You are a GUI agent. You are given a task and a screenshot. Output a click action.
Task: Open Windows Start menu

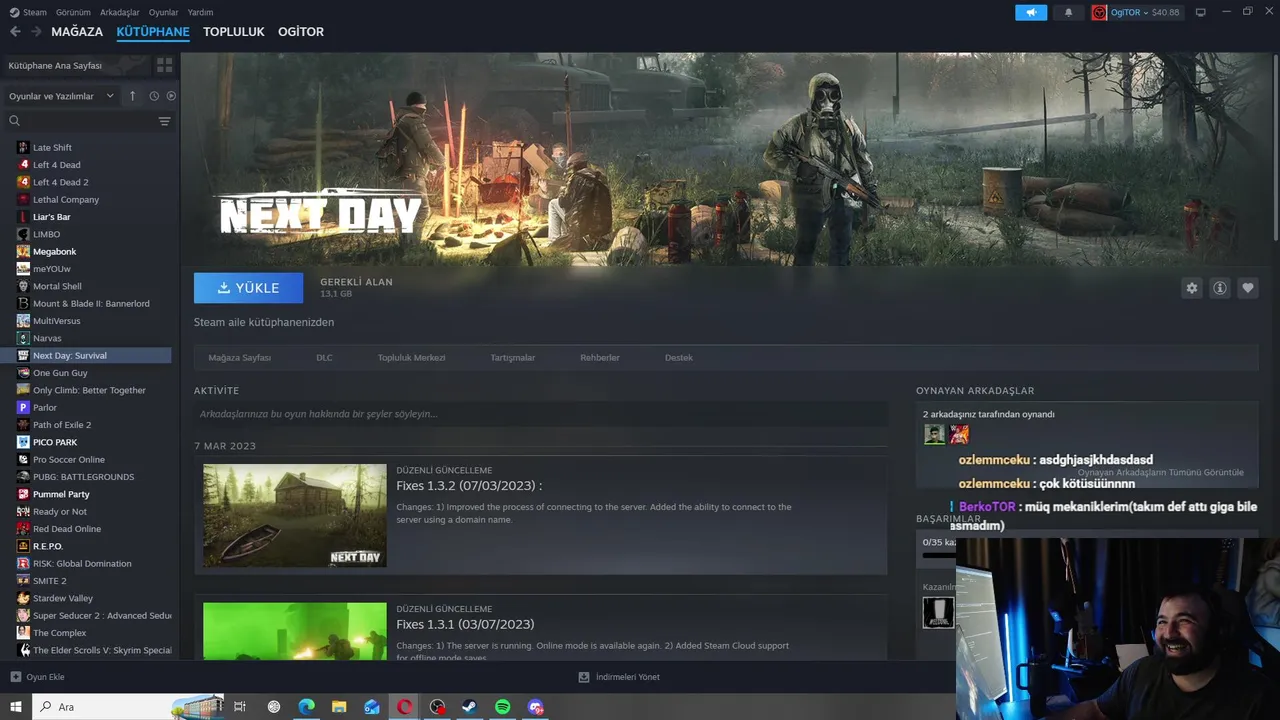(15, 707)
